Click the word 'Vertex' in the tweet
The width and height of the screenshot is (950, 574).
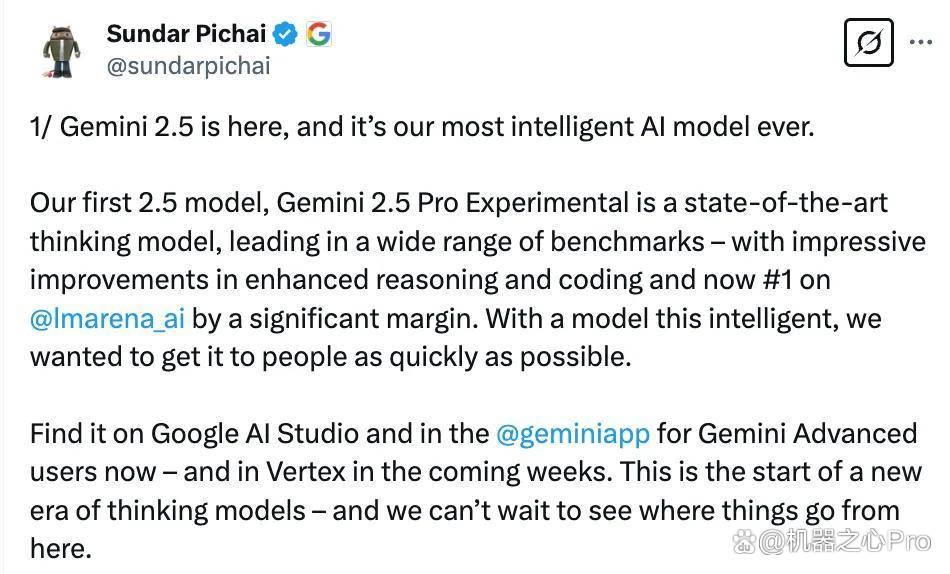point(306,472)
